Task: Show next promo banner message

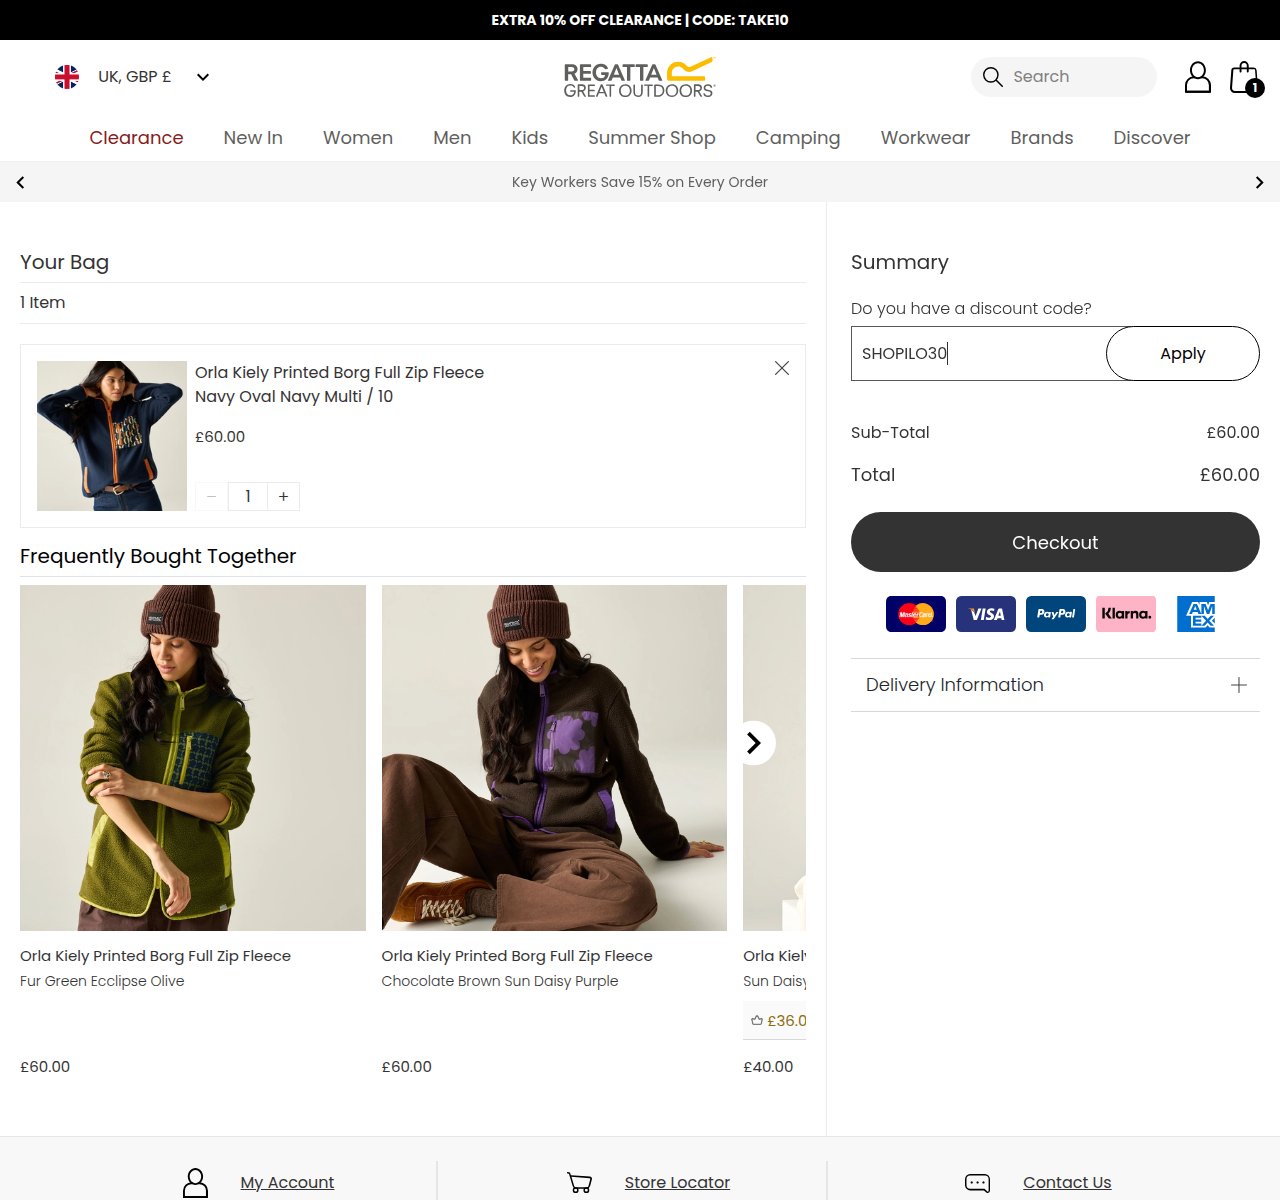Action: pos(1259,182)
